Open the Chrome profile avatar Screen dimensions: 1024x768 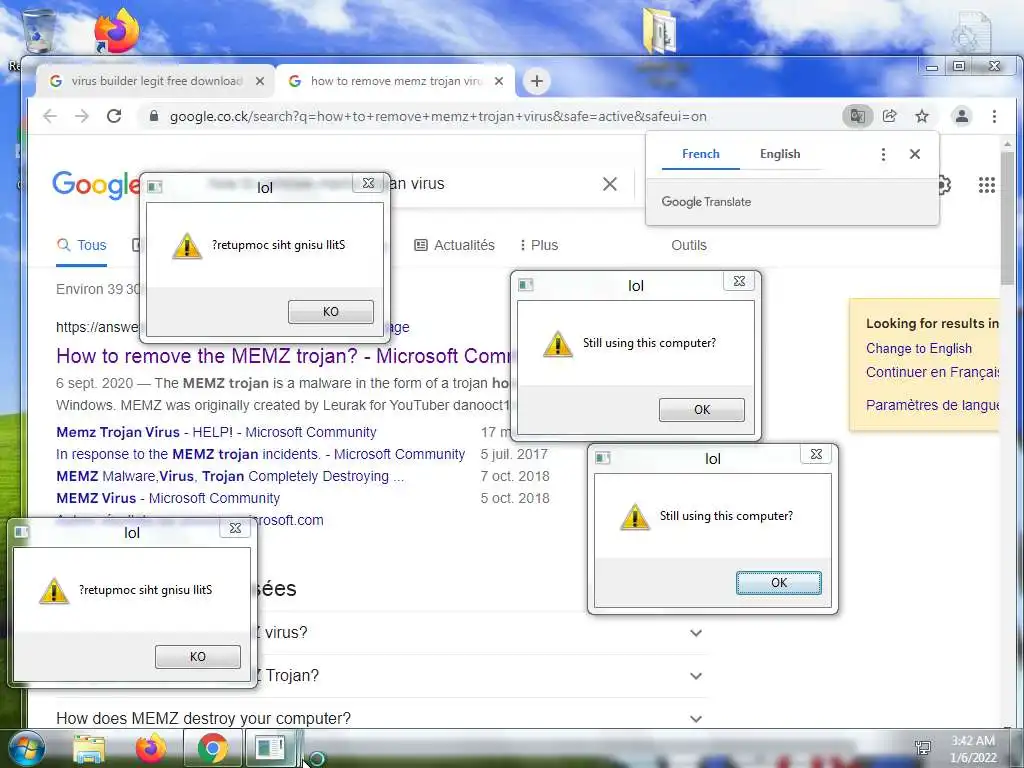tap(961, 116)
